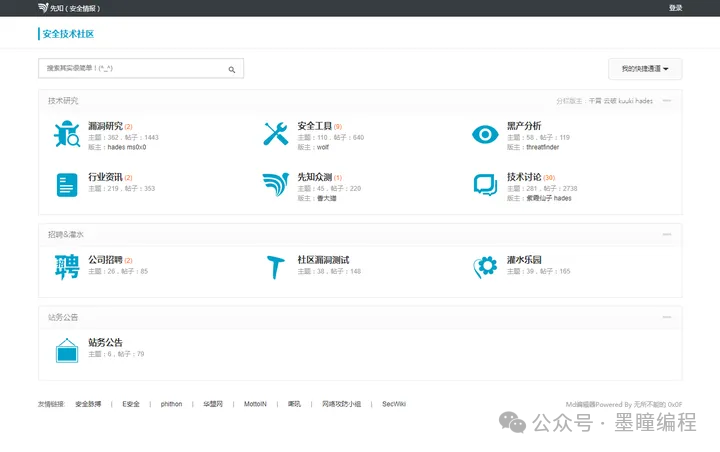The height and width of the screenshot is (452, 720).
Task: Expand the 我的快捷通道 dropdown
Action: pyautogui.click(x=645, y=69)
